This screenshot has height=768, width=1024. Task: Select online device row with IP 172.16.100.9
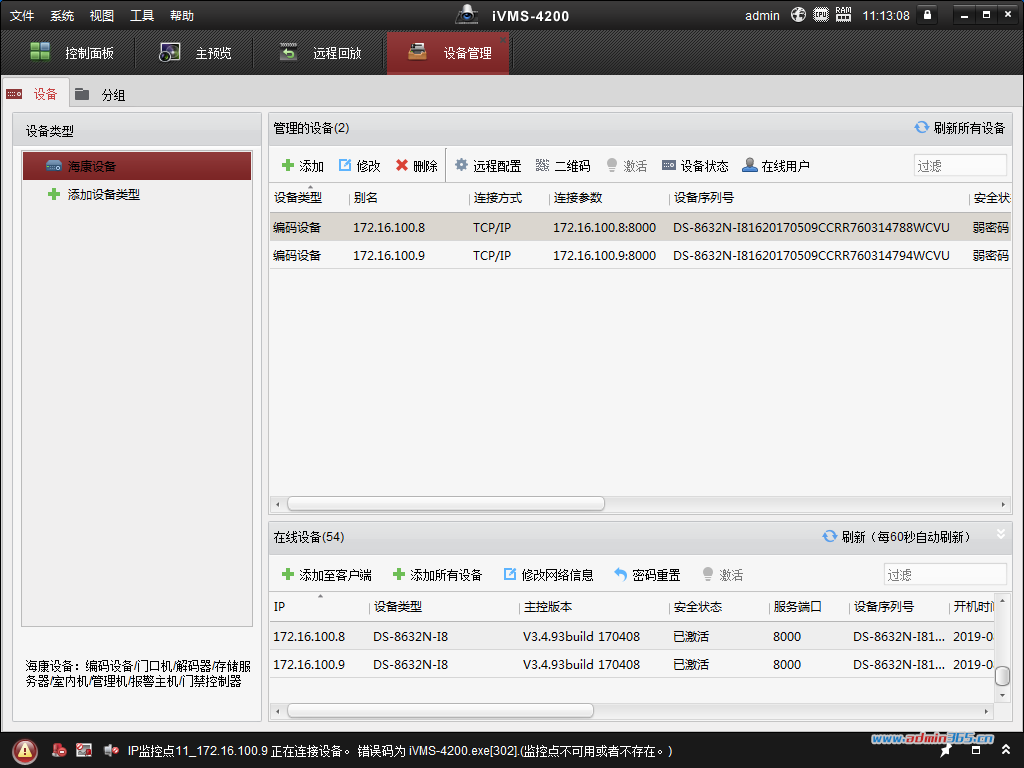point(632,664)
